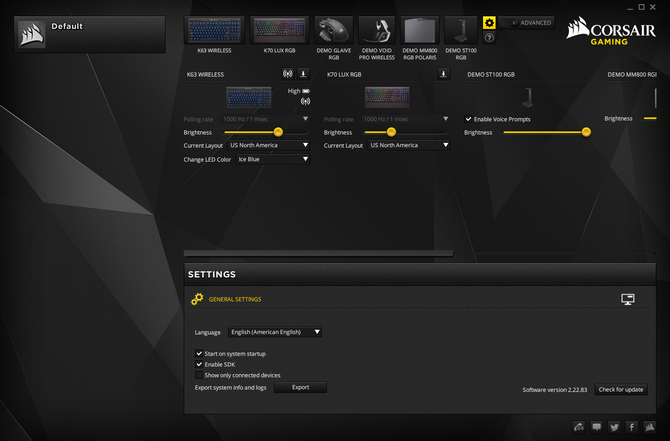Image resolution: width=670 pixels, height=441 pixels.
Task: Adjust the K63 Wireless Brightness slider
Action: point(278,132)
